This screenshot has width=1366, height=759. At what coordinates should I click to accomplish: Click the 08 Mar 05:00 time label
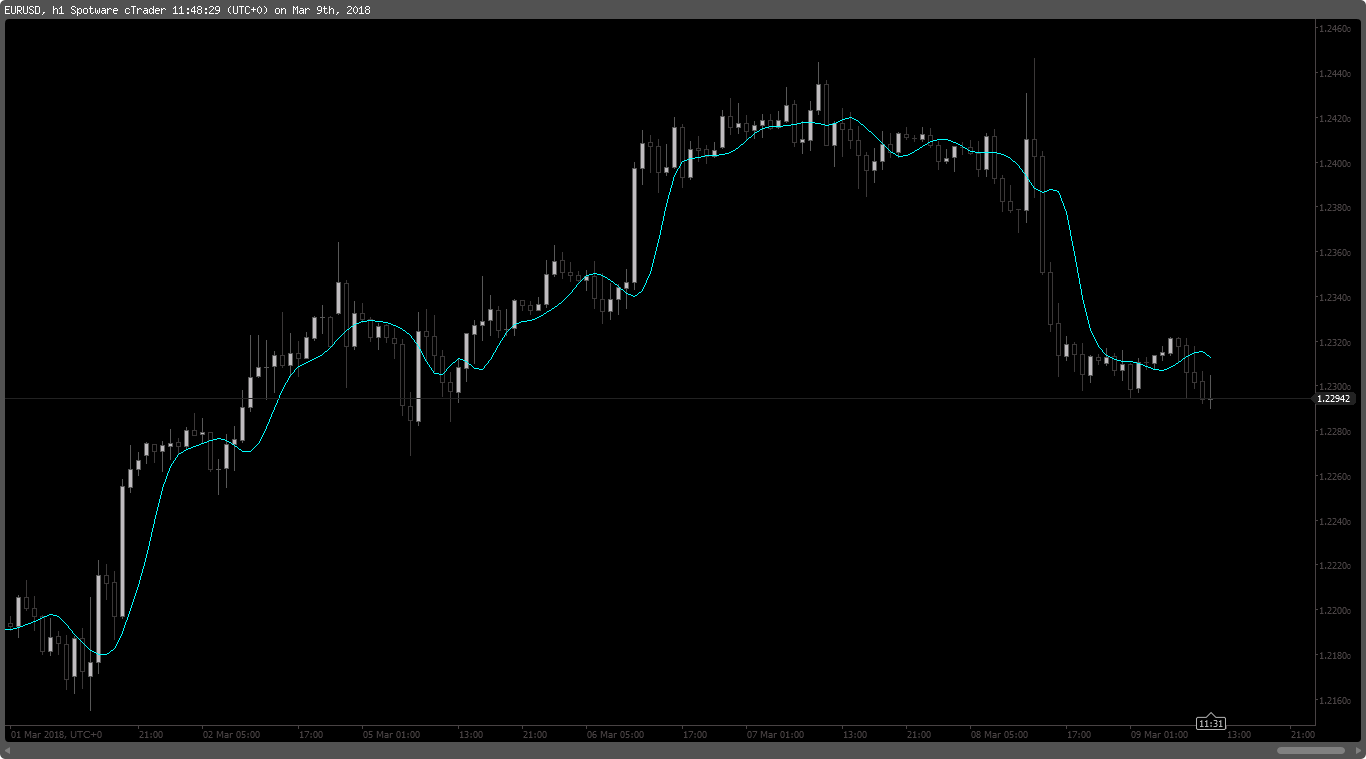click(999, 735)
